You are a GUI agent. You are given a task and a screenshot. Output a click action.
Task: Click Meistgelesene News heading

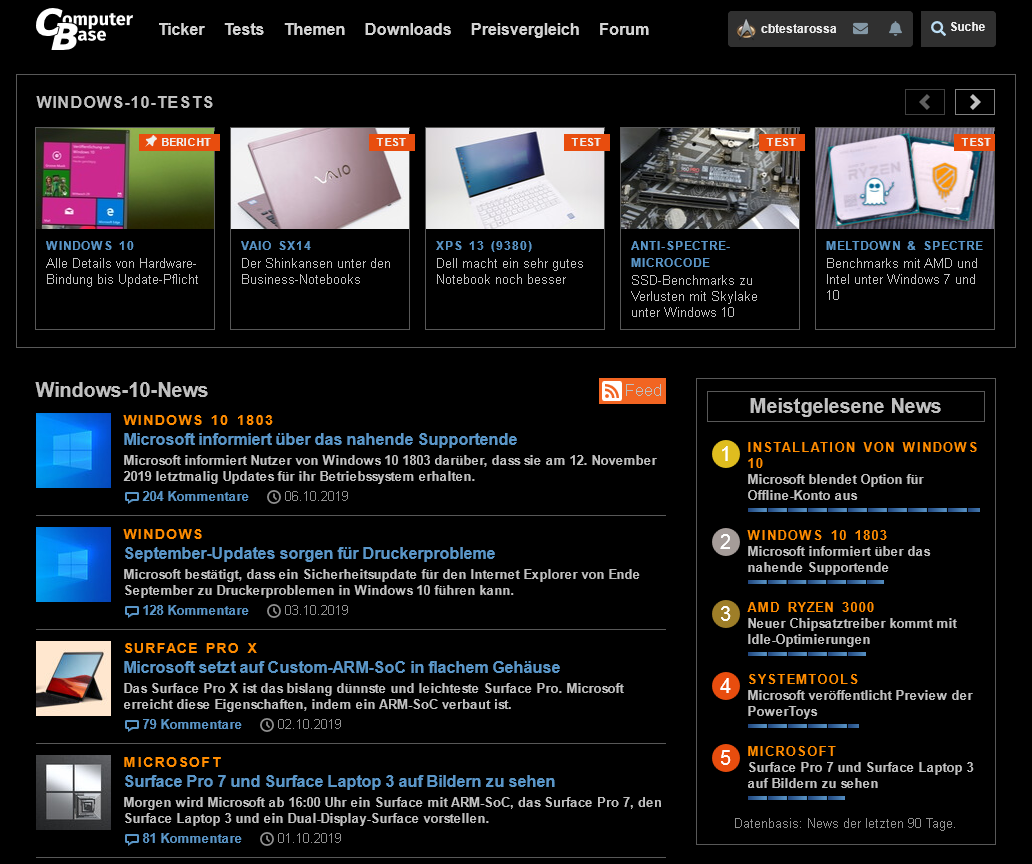coord(845,406)
